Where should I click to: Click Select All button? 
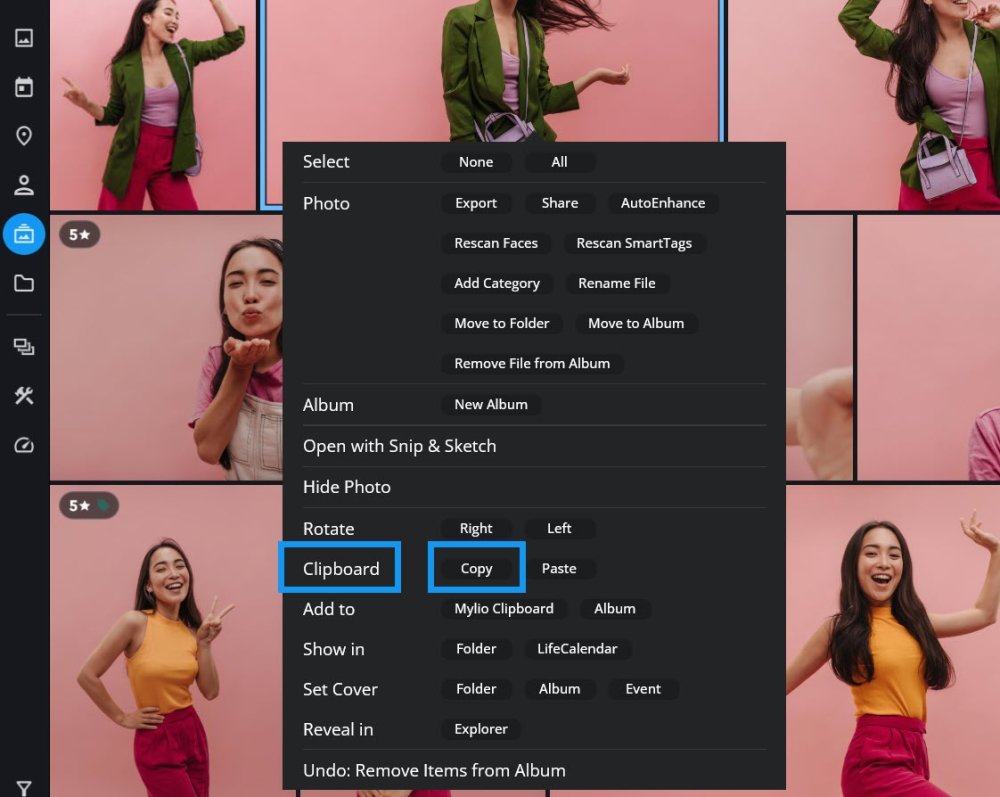click(559, 162)
